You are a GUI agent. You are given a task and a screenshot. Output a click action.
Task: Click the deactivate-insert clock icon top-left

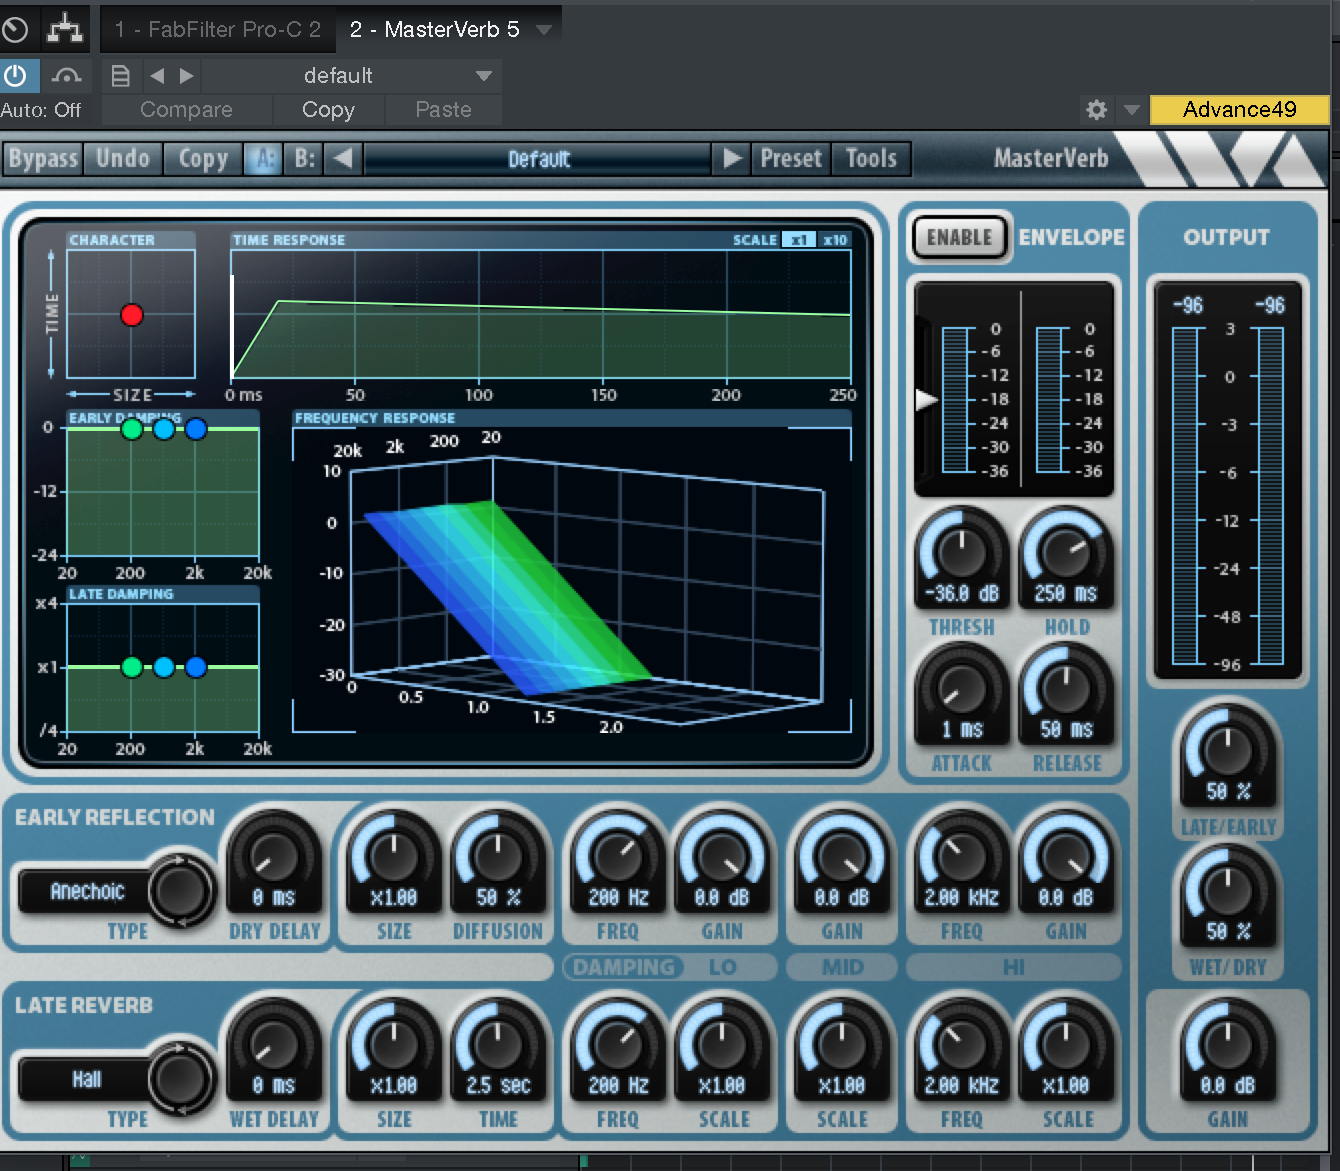(x=16, y=29)
